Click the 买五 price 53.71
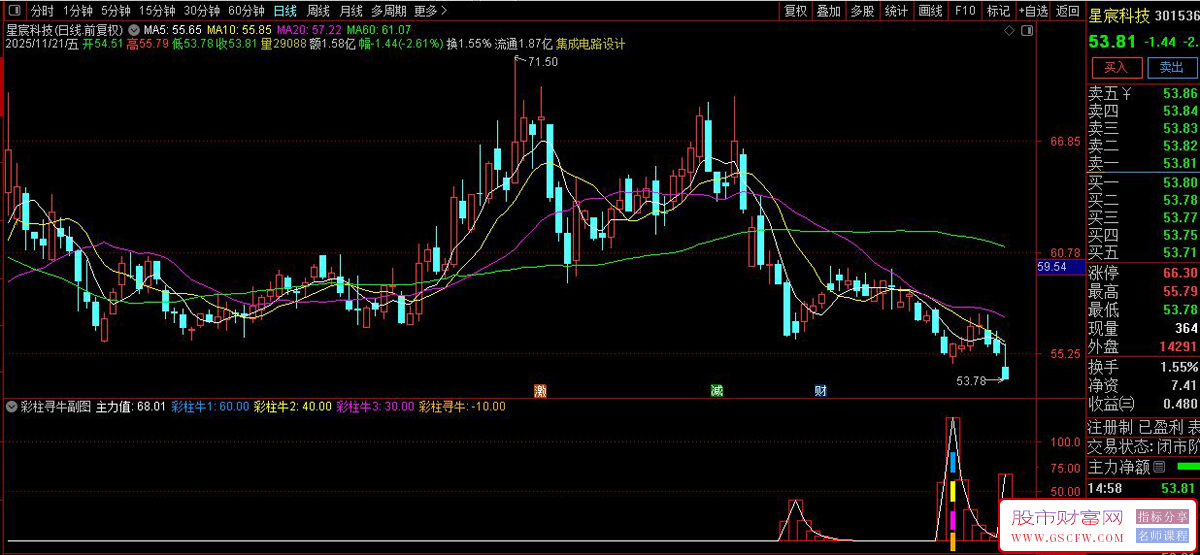This screenshot has height=555, width=1200. [1180, 252]
